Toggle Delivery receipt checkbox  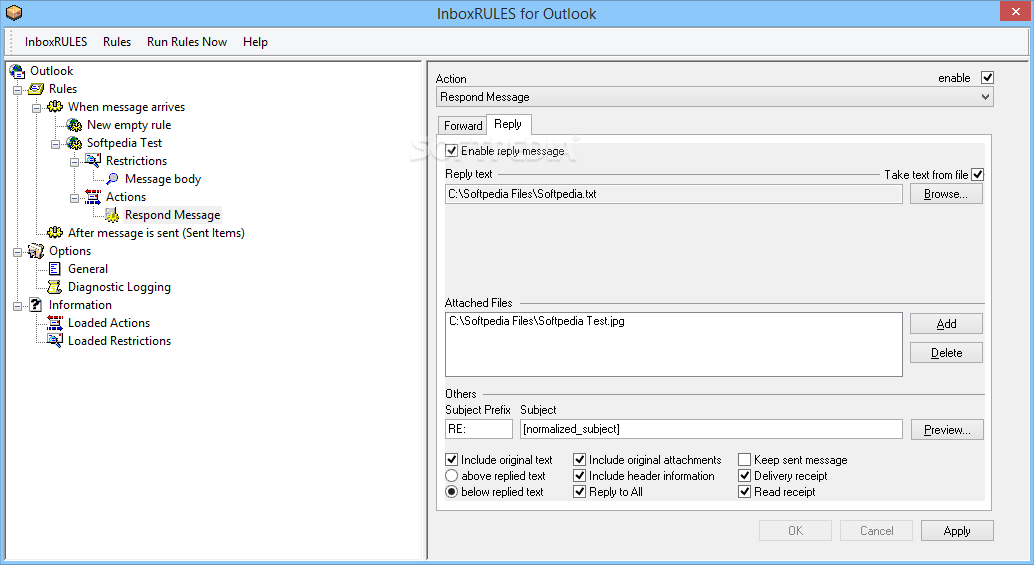pyautogui.click(x=744, y=475)
